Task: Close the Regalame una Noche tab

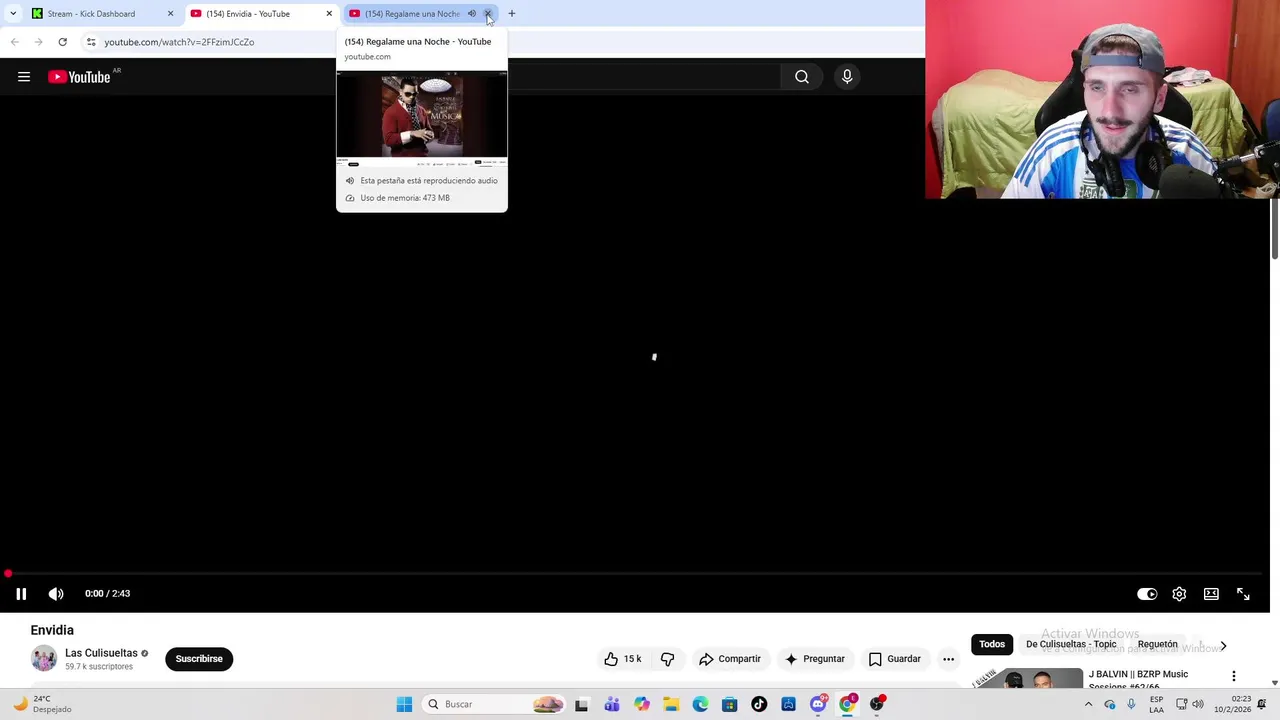Action: 488,14
